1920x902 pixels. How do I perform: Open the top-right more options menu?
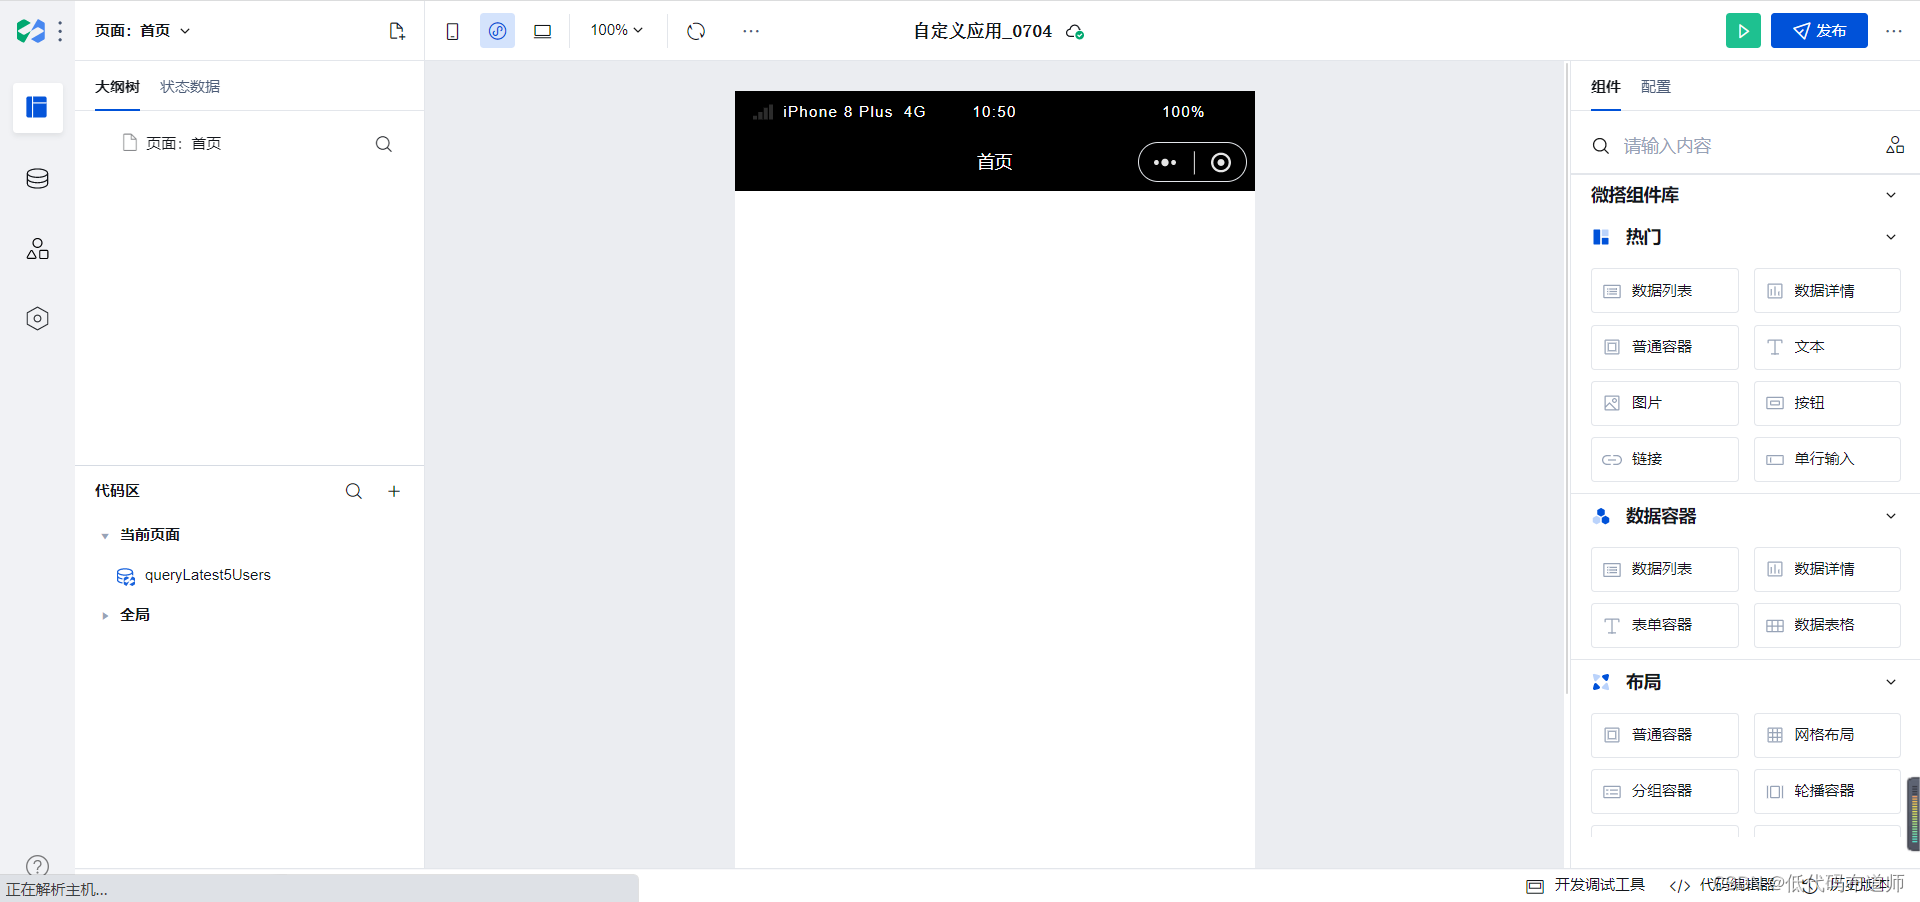tap(1893, 31)
